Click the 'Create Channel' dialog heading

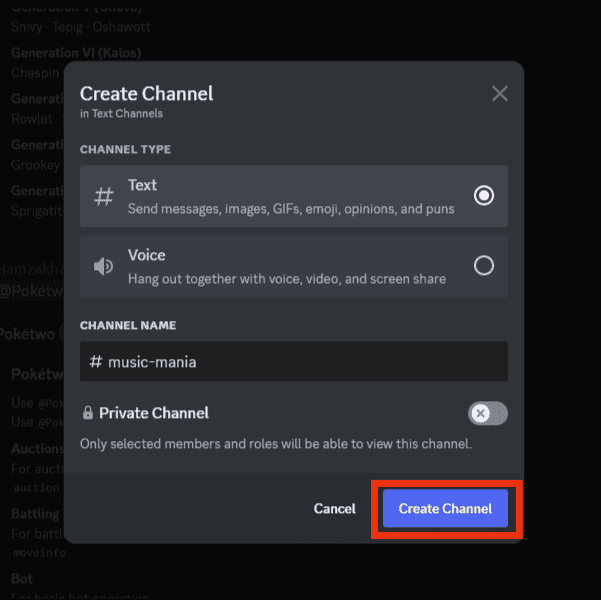146,94
